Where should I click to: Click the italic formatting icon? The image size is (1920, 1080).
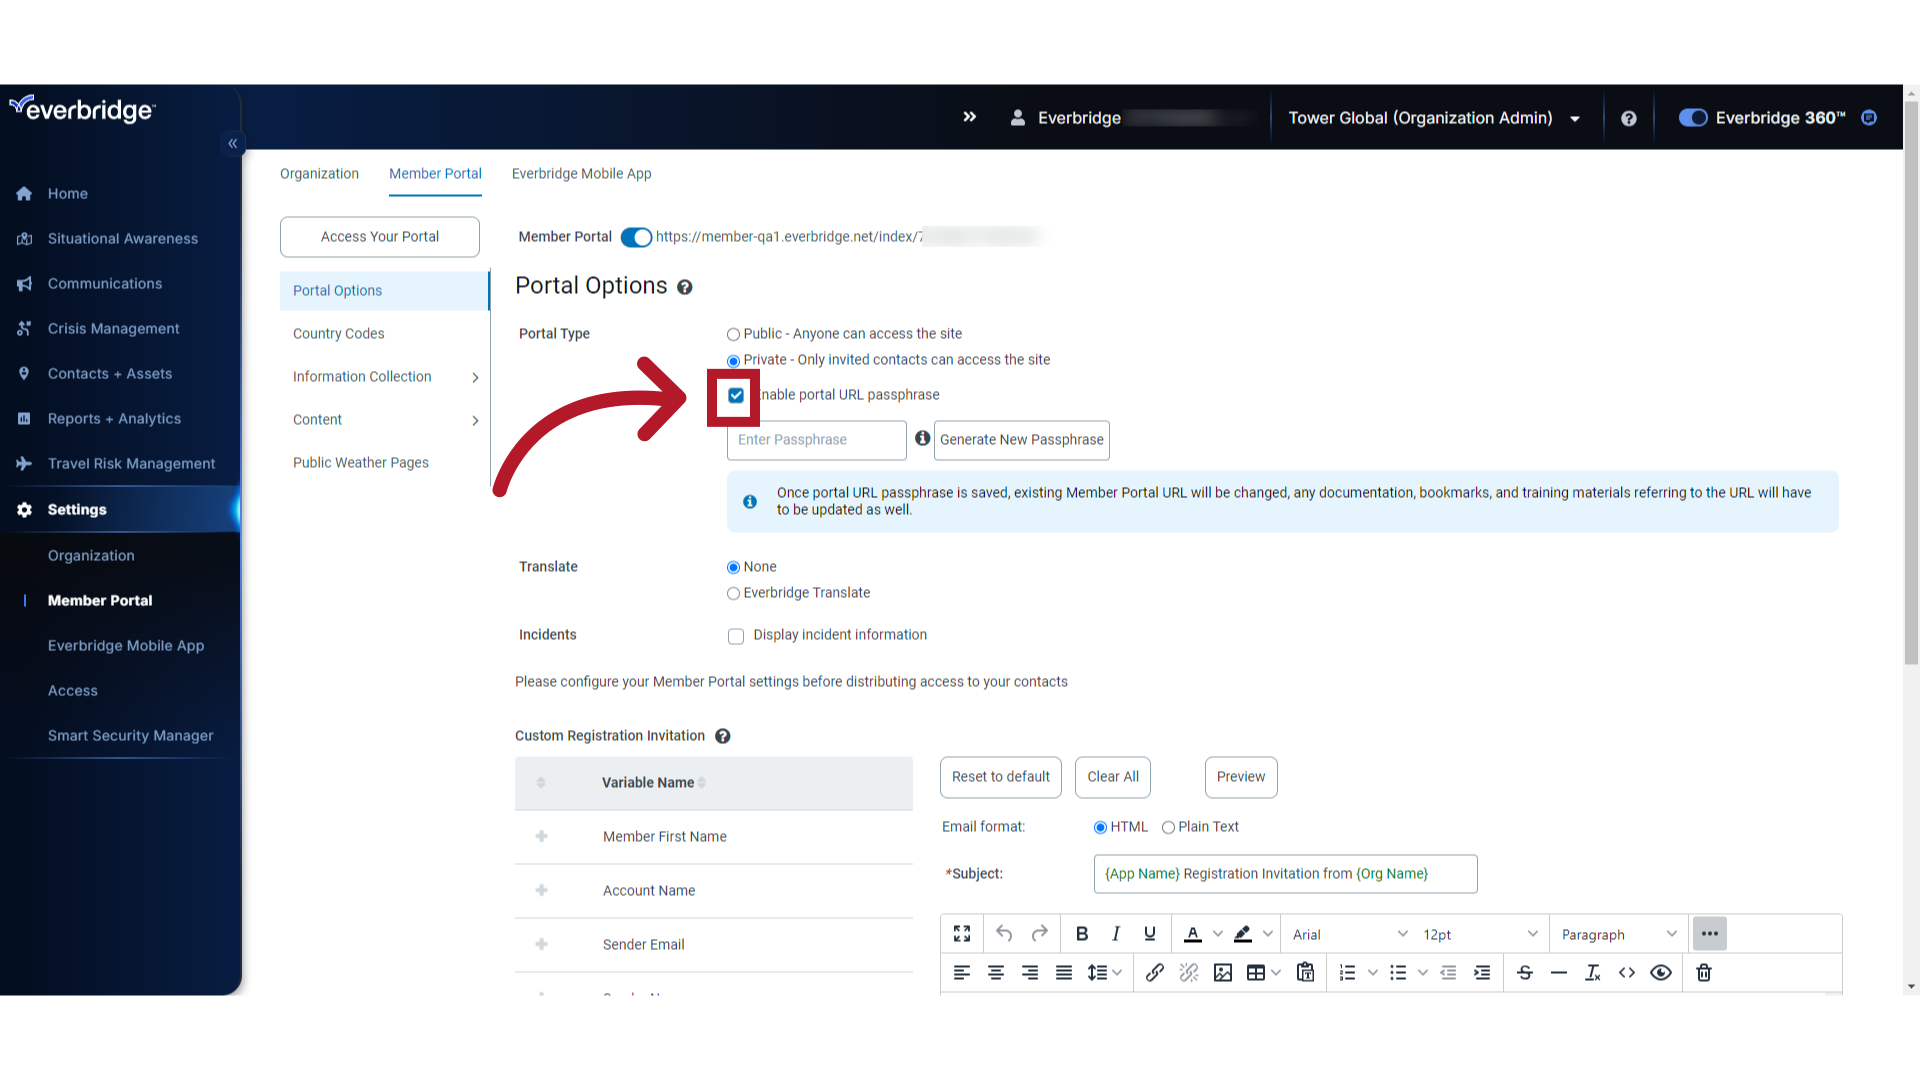1114,934
